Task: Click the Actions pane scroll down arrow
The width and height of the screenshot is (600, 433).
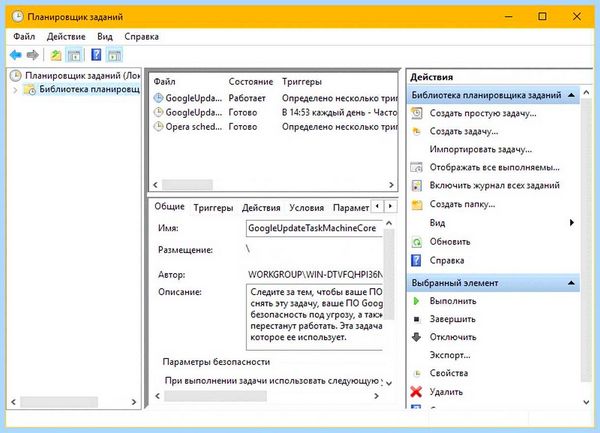Action: [587, 402]
